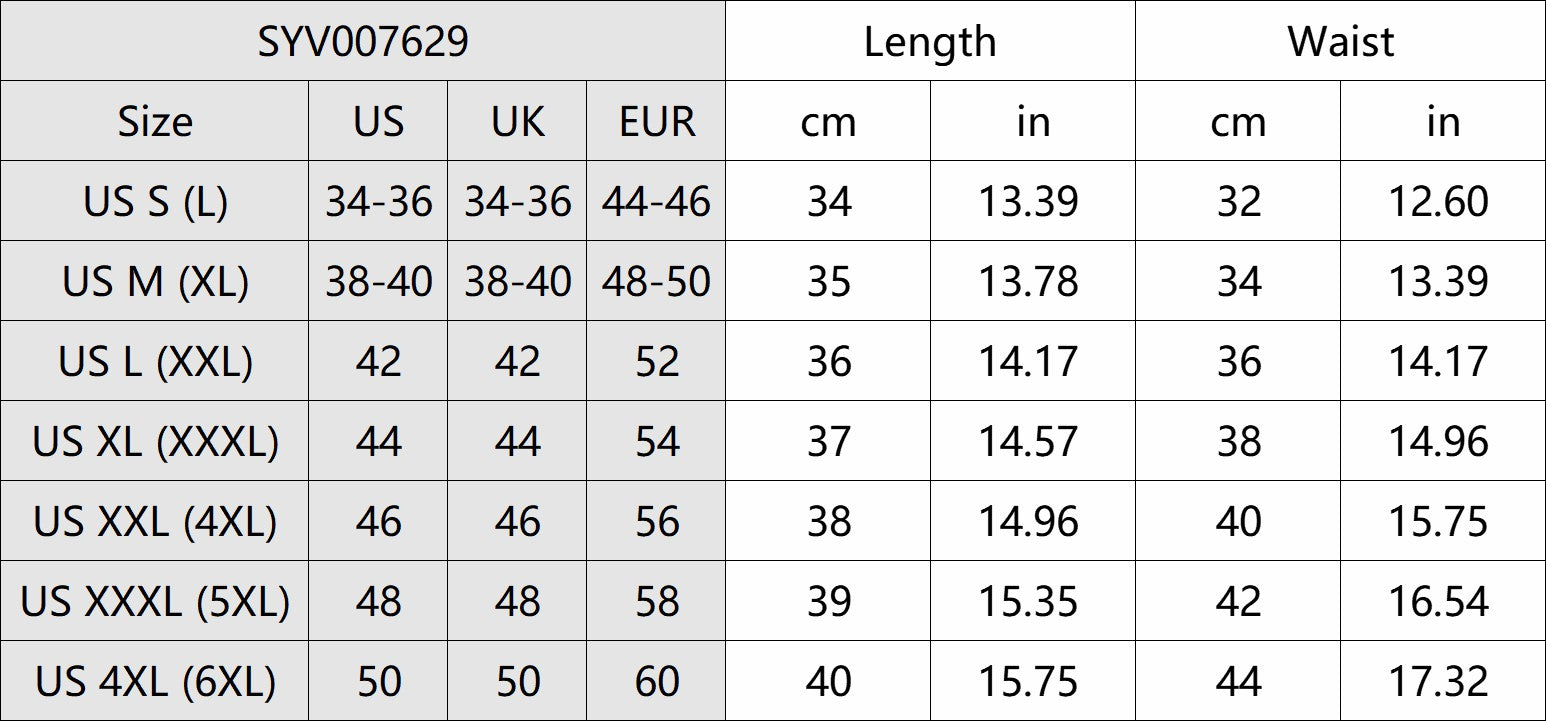The height and width of the screenshot is (721, 1546).
Task: Select the US XXXL (5XL) row label
Action: pyautogui.click(x=155, y=602)
